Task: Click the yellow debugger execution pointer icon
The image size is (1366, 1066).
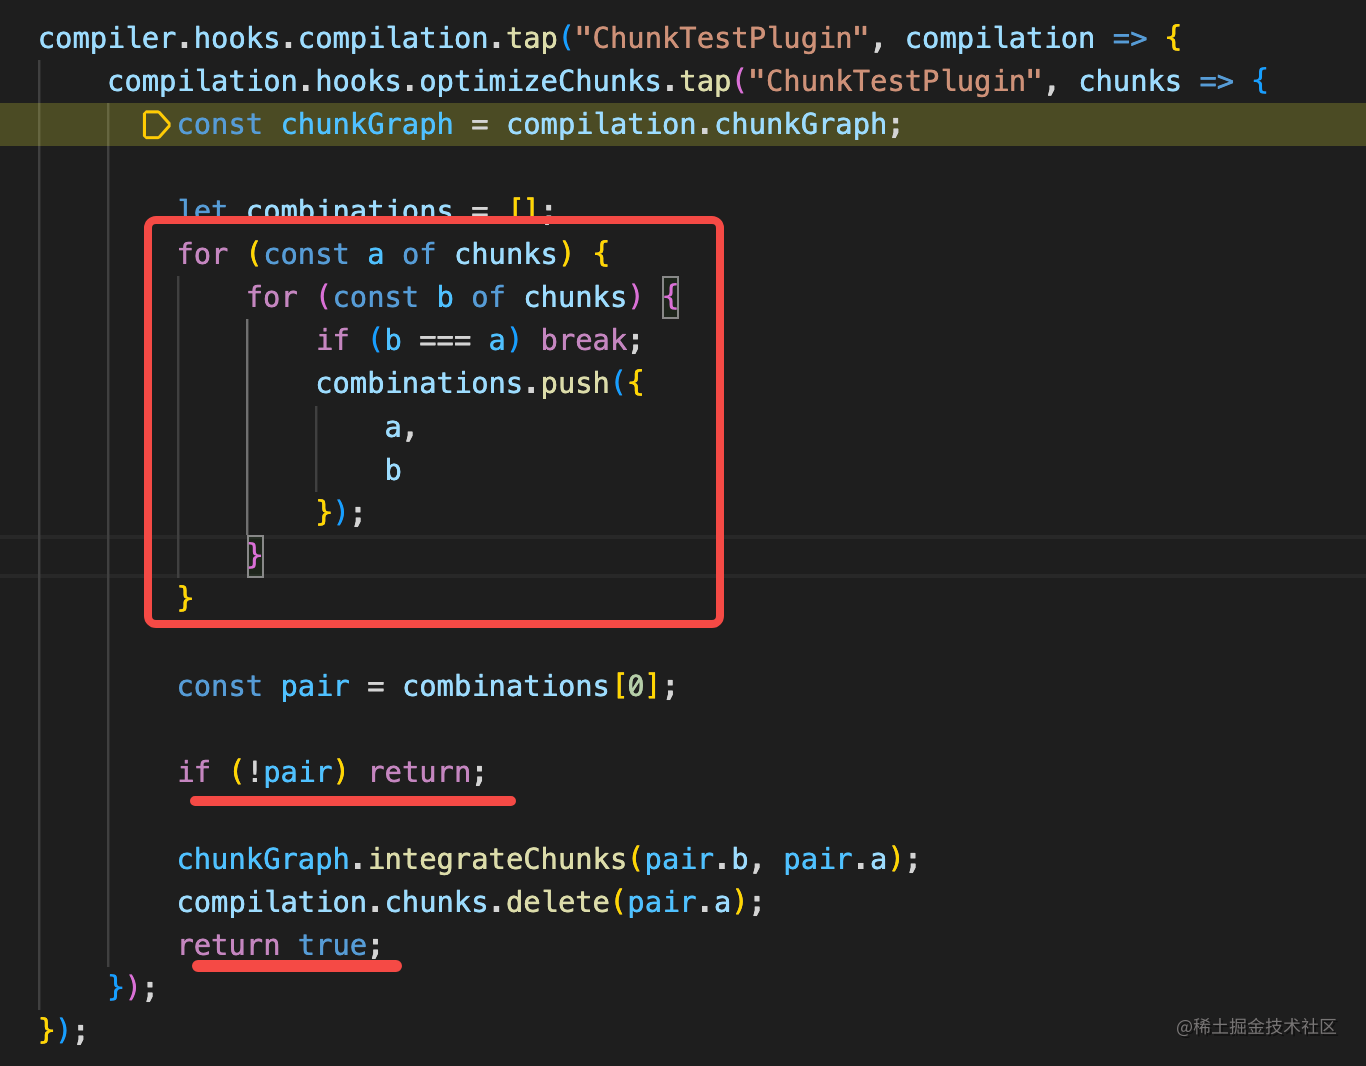Action: (157, 125)
